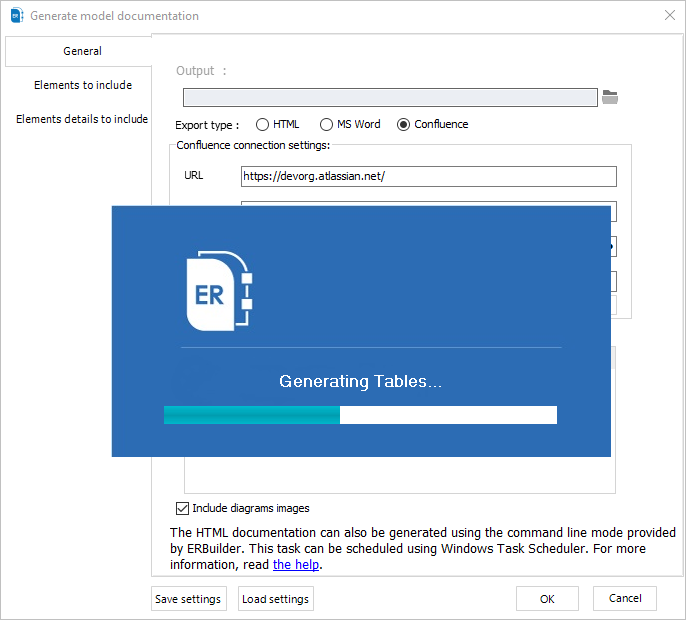Select the MS Word export type
This screenshot has height=620, width=686.
pyautogui.click(x=350, y=125)
